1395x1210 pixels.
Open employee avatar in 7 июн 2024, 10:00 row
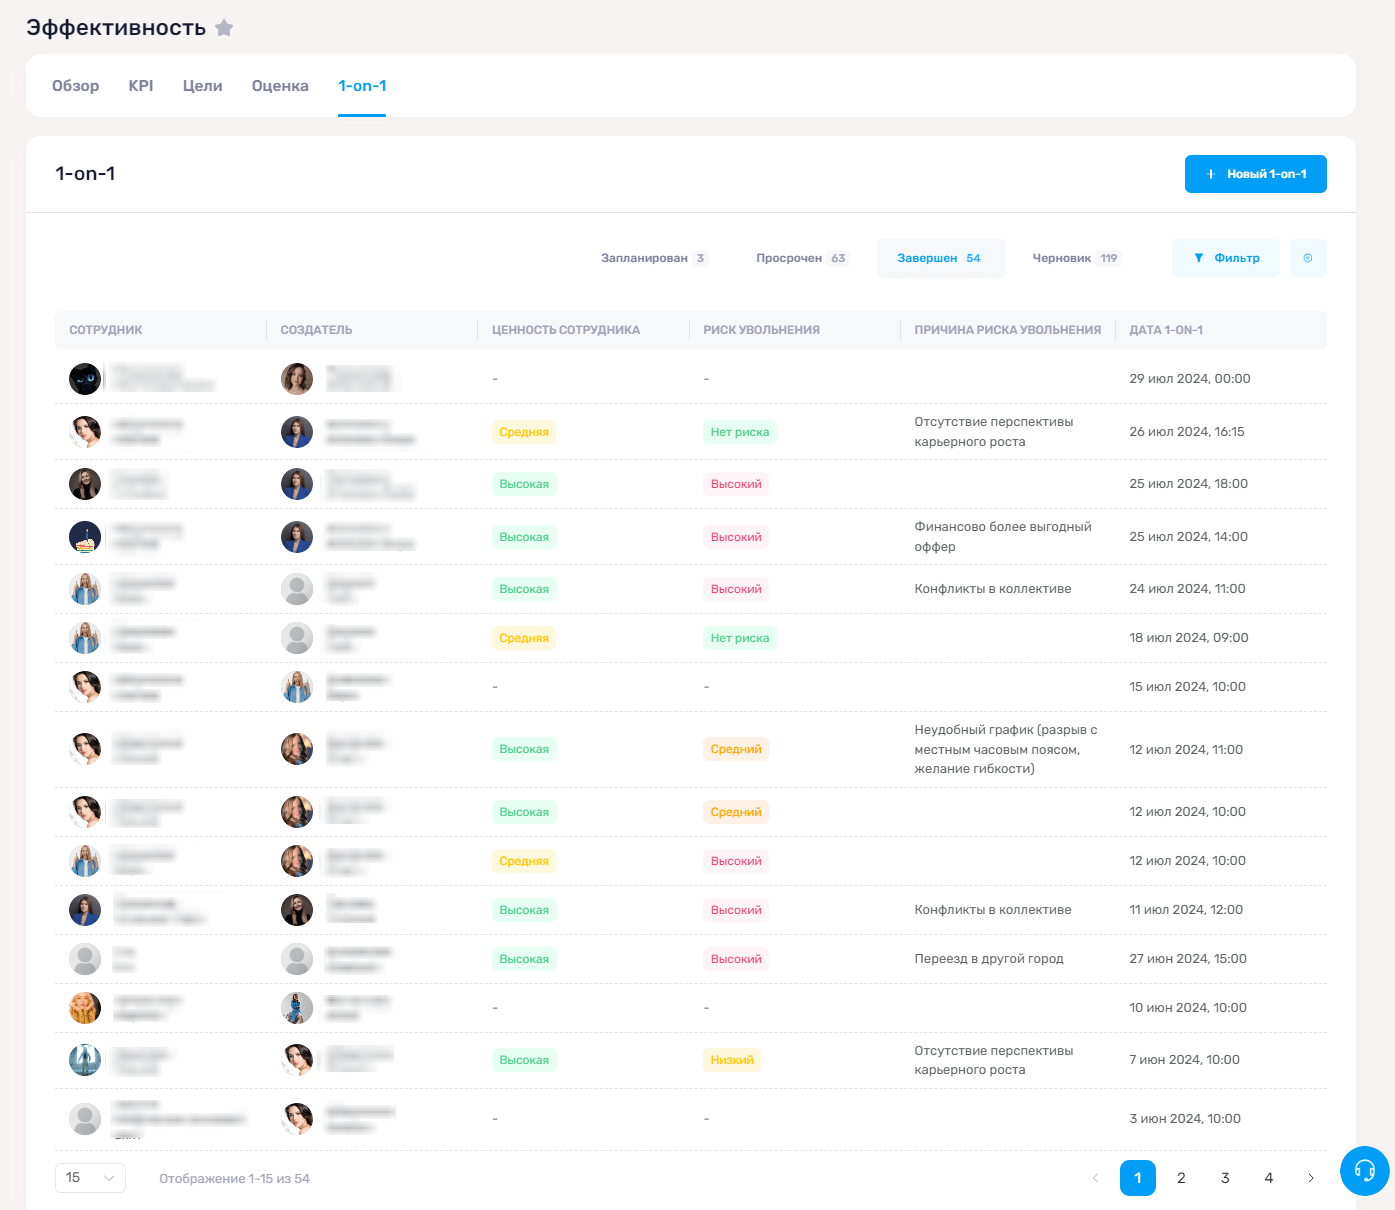pyautogui.click(x=85, y=1060)
